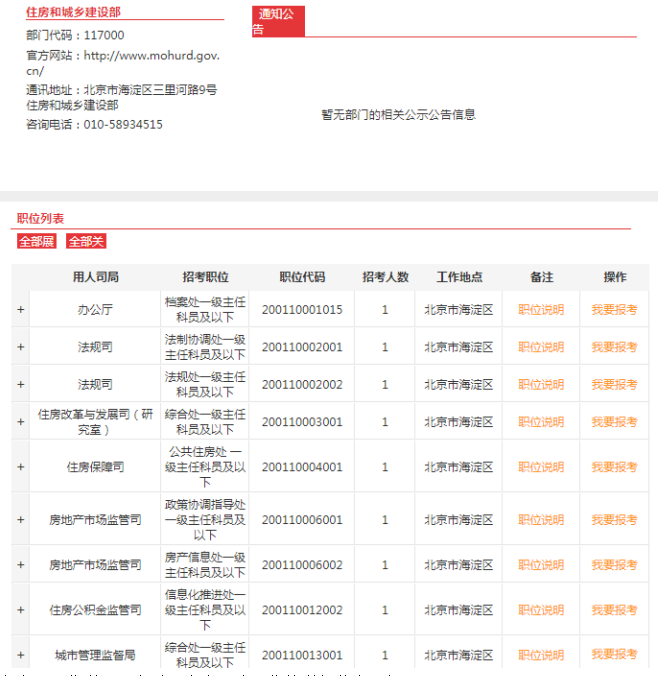Open 职位说明 for 住房公积金监管司 position
Image resolution: width=659 pixels, height=676 pixels.
(x=541, y=610)
